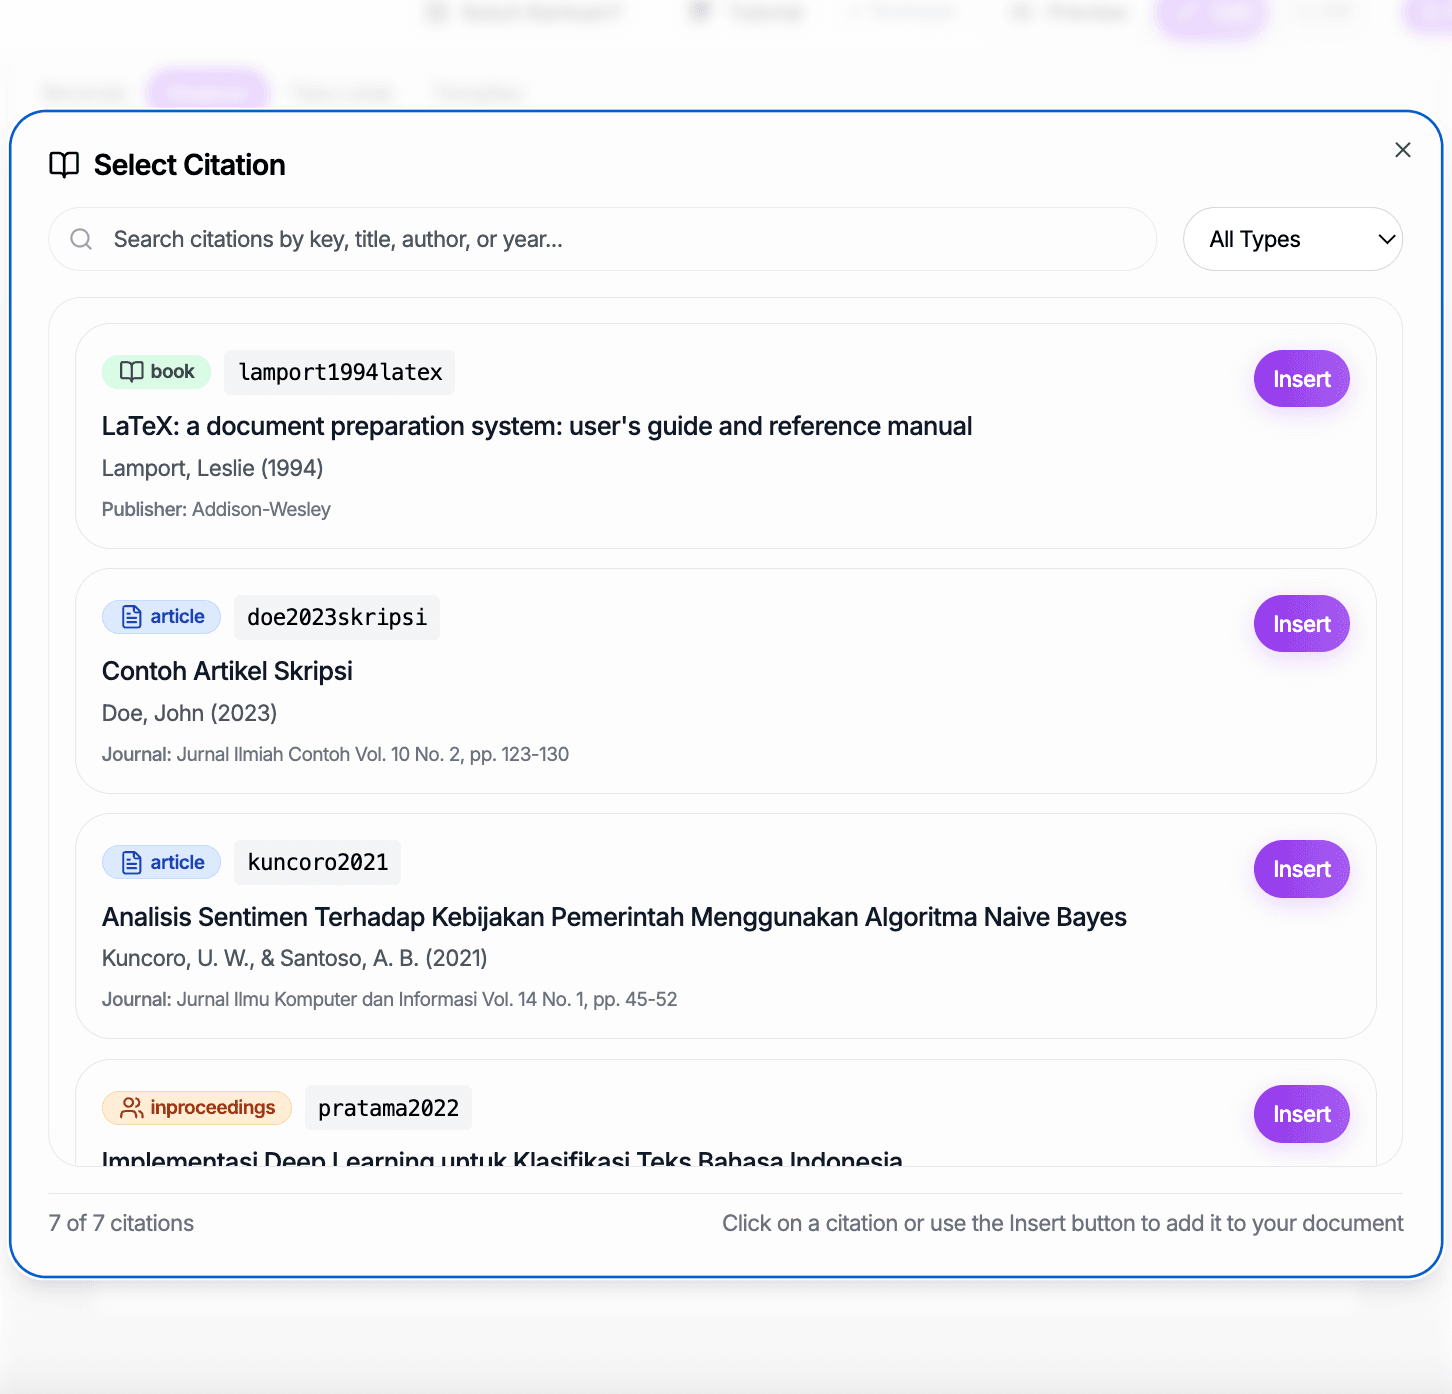
Task: Click the dropdown chevron beside All Types
Action: (x=1386, y=239)
